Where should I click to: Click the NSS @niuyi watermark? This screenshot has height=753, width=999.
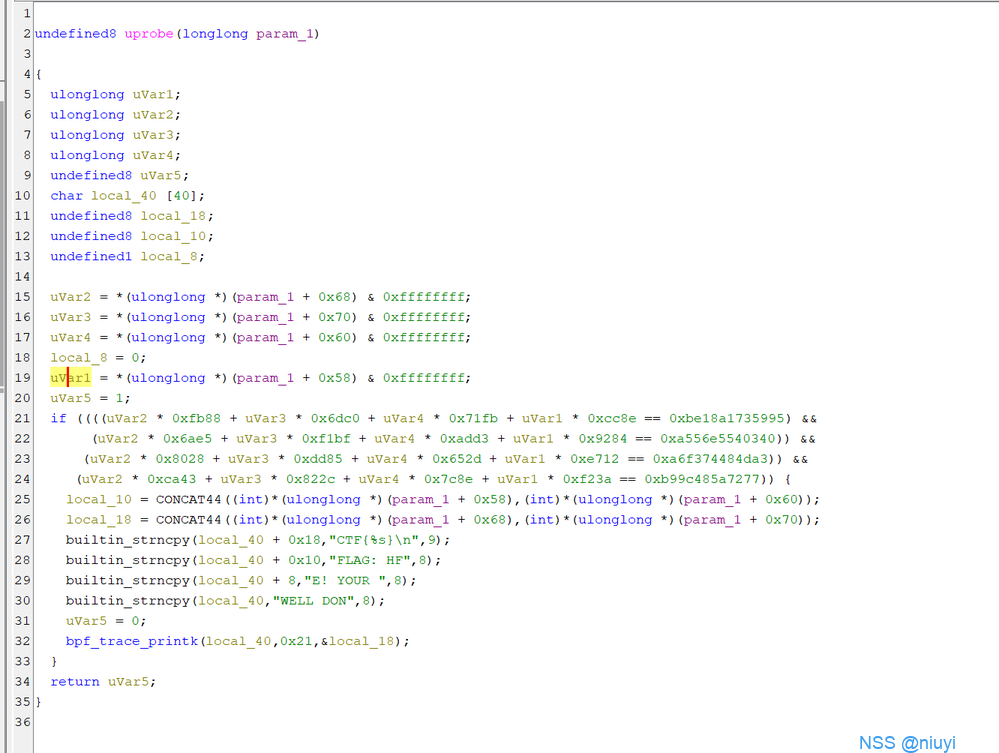tap(907, 742)
